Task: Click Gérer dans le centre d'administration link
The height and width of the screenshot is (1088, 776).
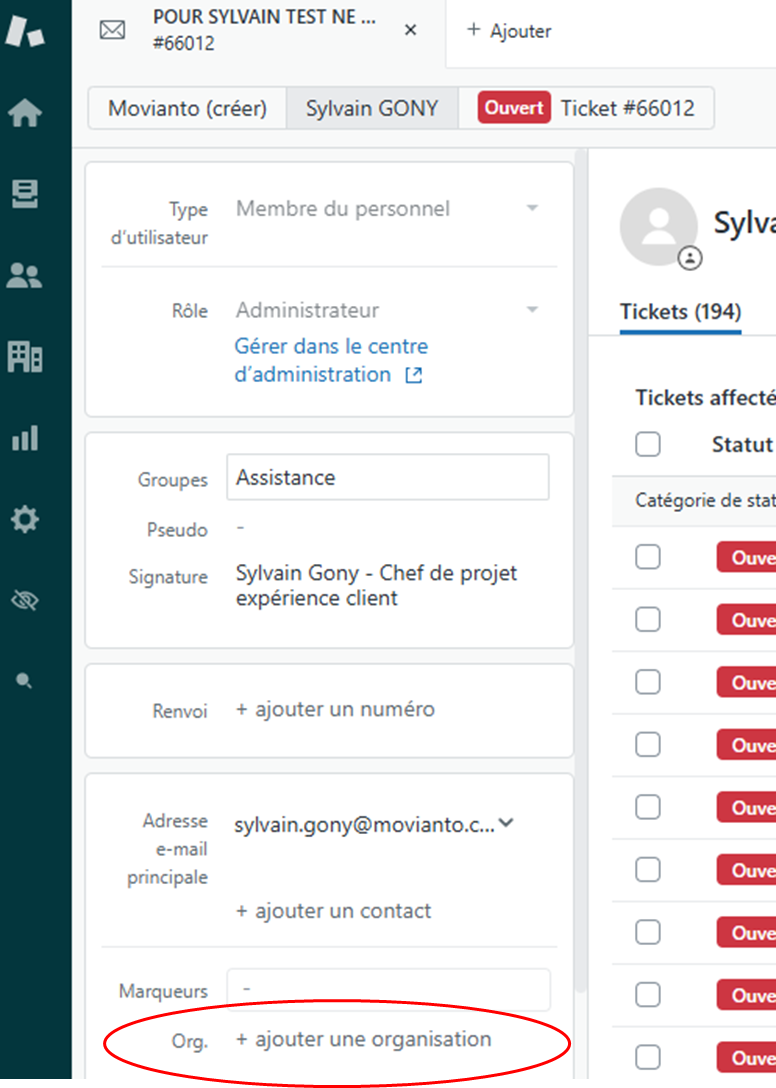Action: pos(330,361)
